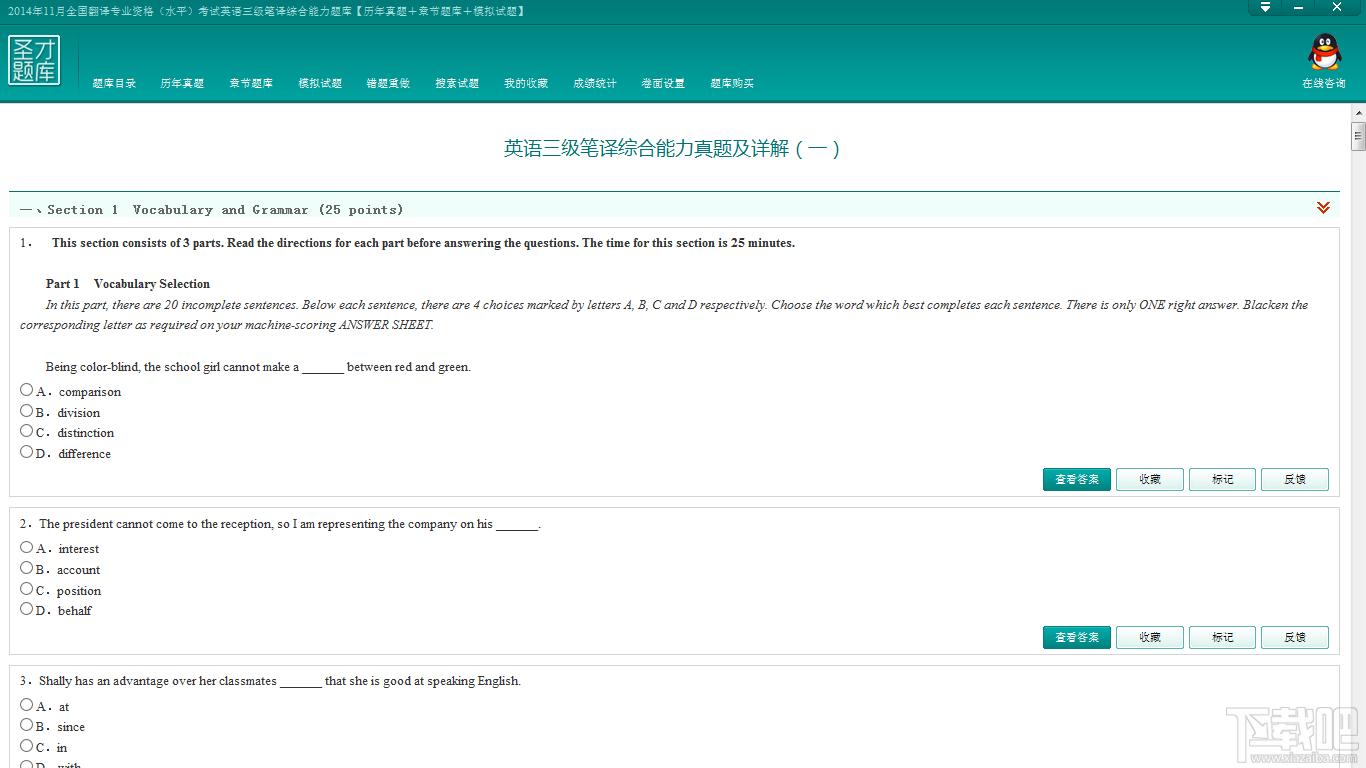Image resolution: width=1366 pixels, height=768 pixels.
Task: Click the vertical scrollbar up arrow
Action: (1358, 113)
